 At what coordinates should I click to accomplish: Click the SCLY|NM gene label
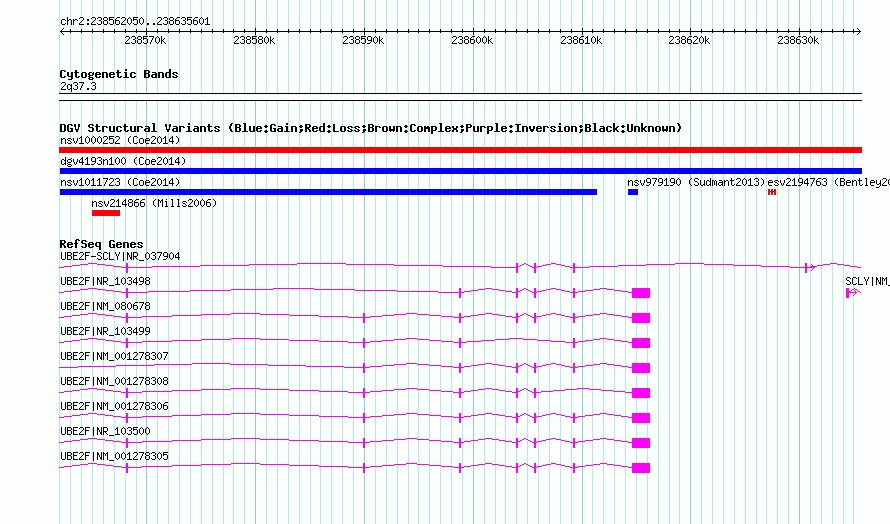coord(867,281)
